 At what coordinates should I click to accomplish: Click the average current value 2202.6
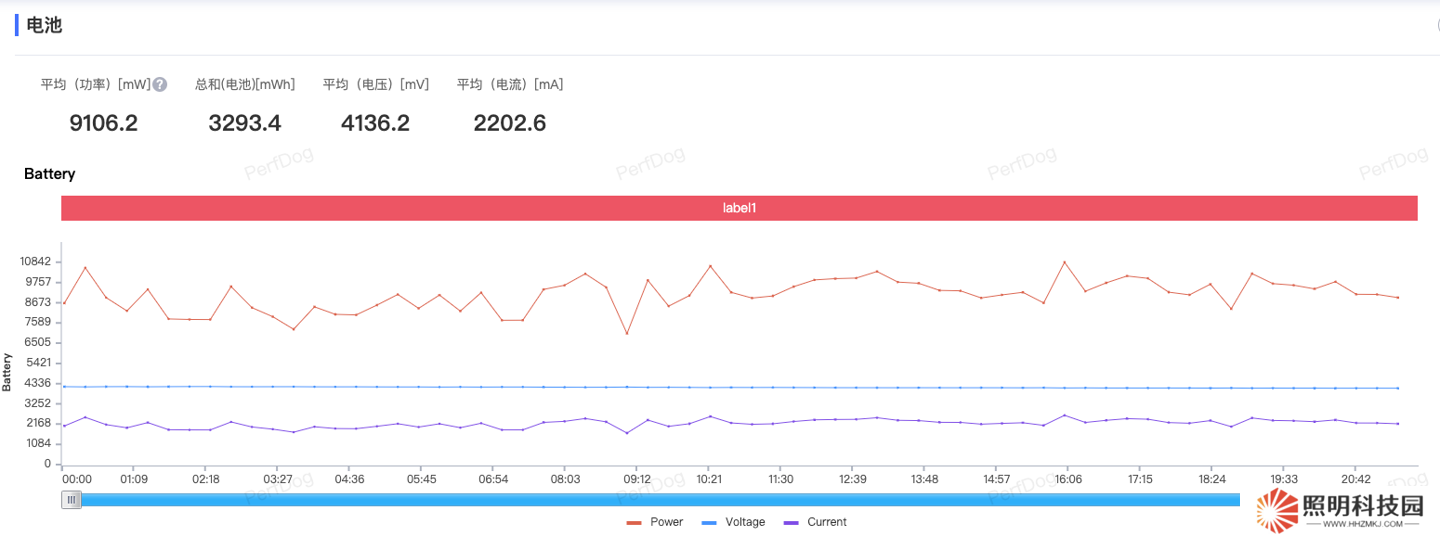coord(510,123)
